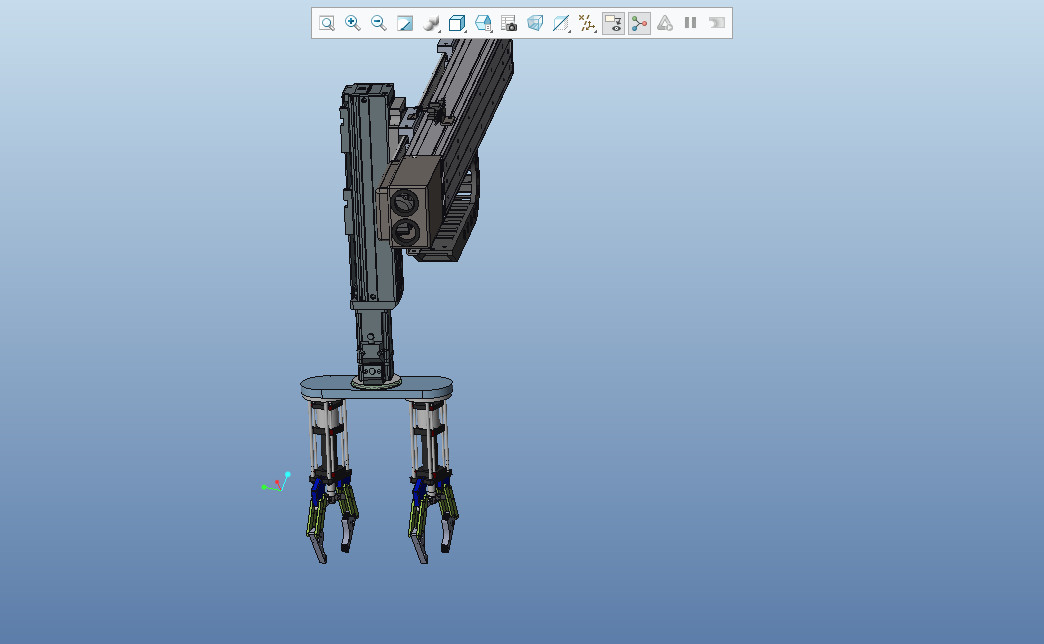Open the cross-section view dropdown
The width and height of the screenshot is (1044, 644).
(561, 23)
